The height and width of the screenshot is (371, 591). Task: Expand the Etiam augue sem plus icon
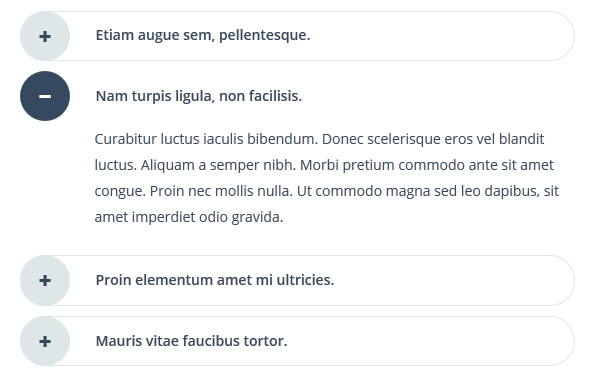click(x=45, y=36)
